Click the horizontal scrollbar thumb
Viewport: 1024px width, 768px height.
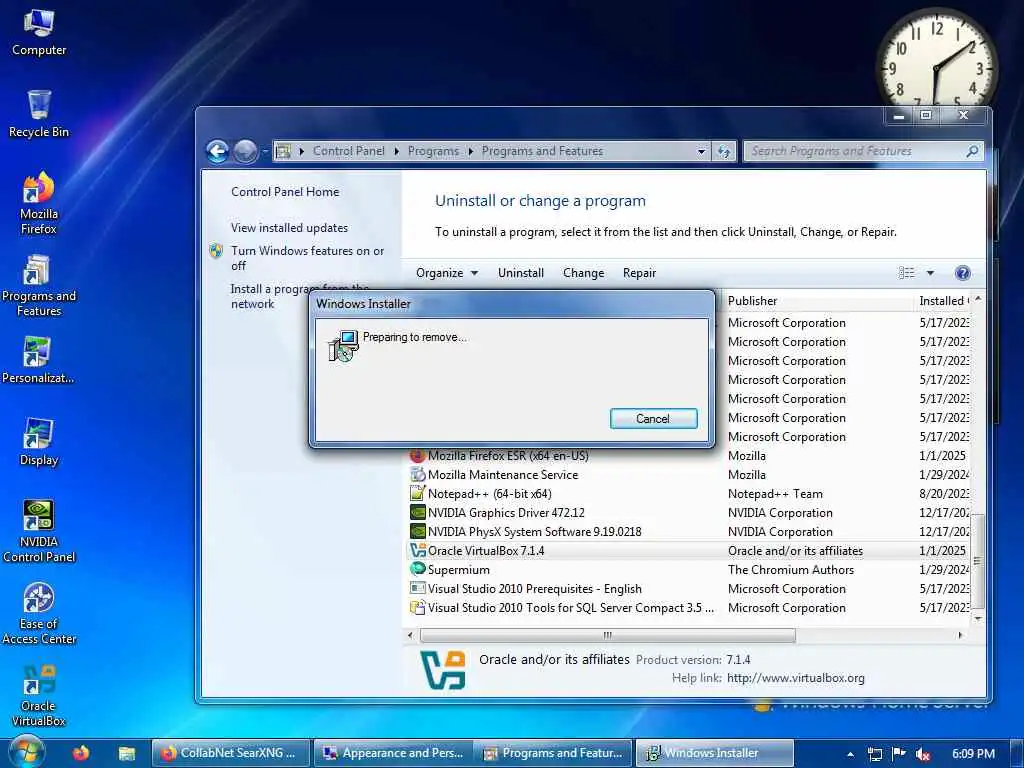click(x=607, y=635)
